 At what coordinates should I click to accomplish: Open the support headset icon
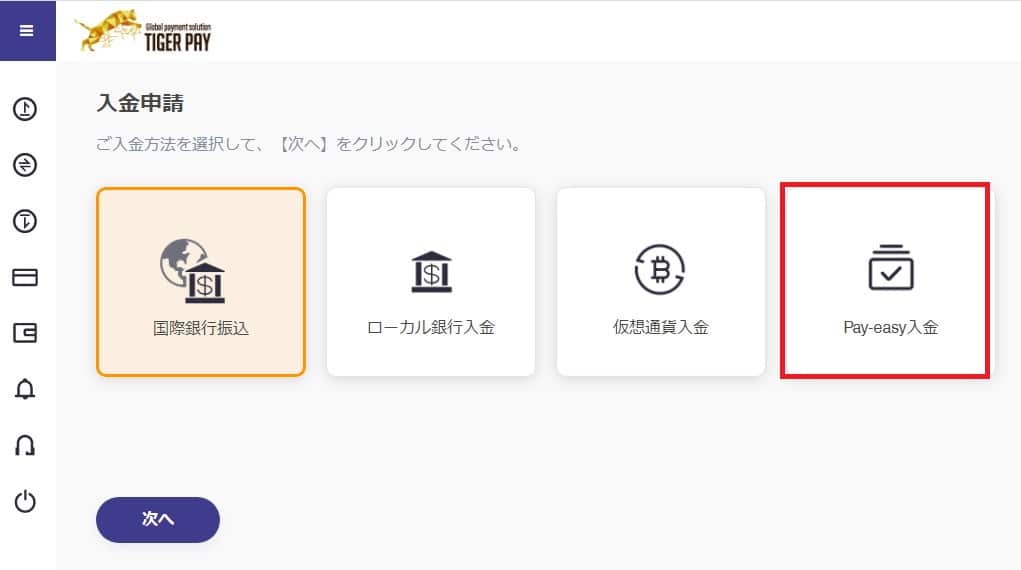pyautogui.click(x=25, y=446)
